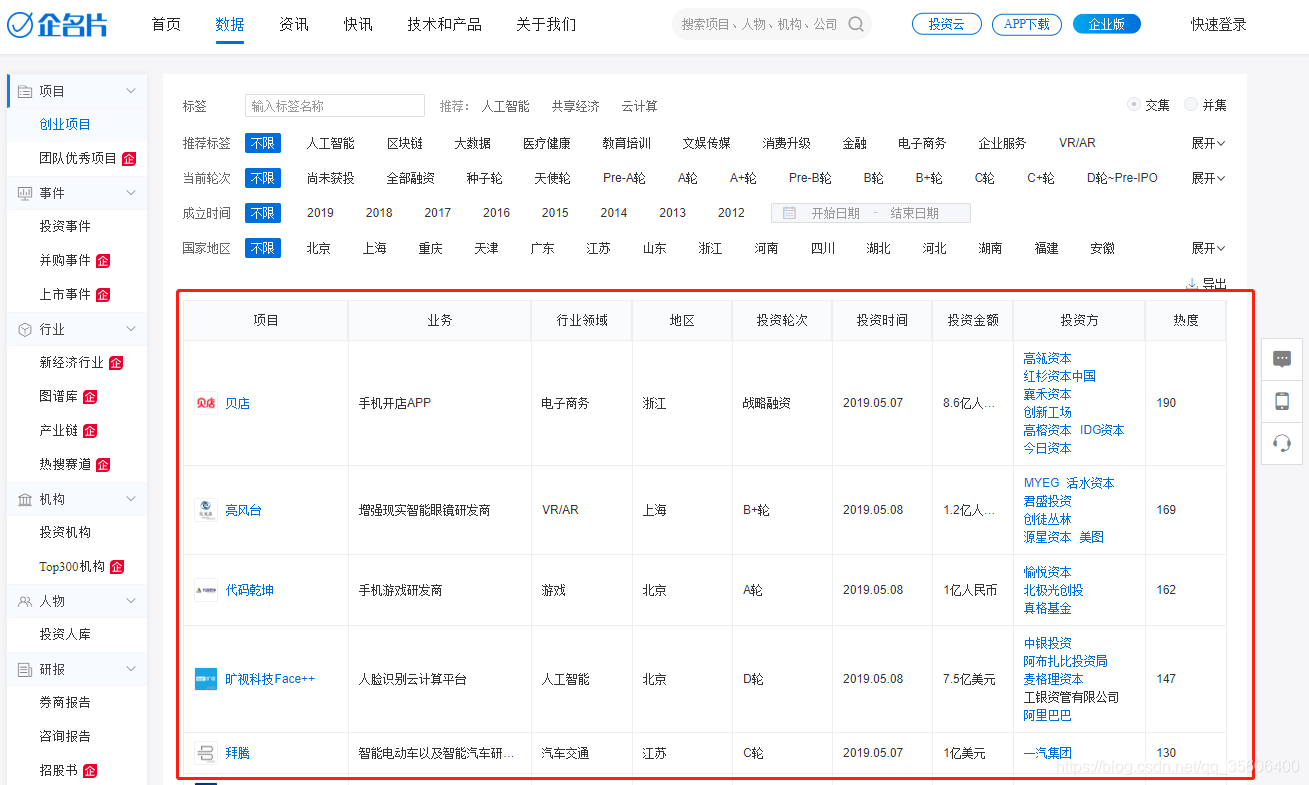Click the search magnifier icon
The image size is (1309, 785).
click(855, 22)
